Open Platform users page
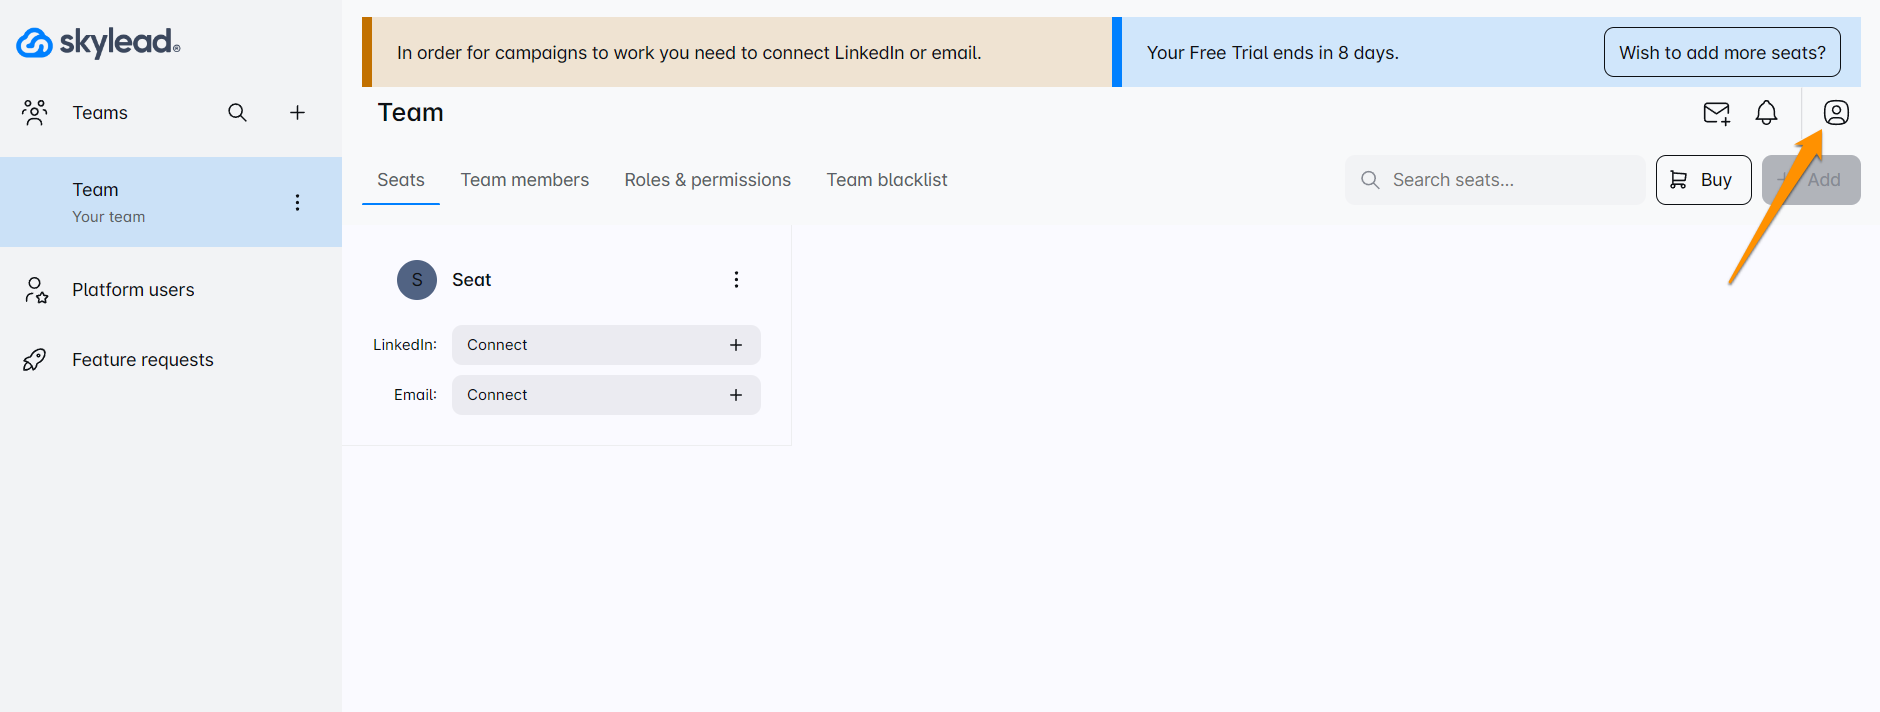 [x=133, y=290]
